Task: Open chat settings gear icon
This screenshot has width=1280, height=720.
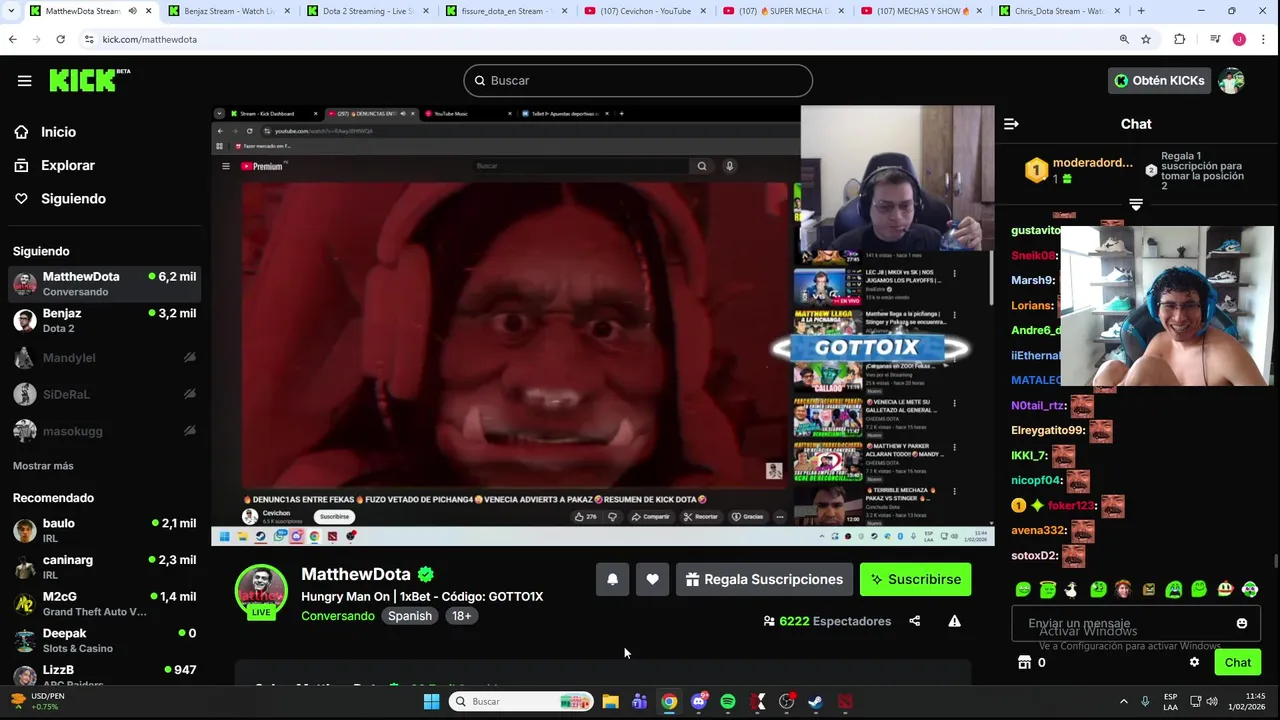Action: 1194,662
